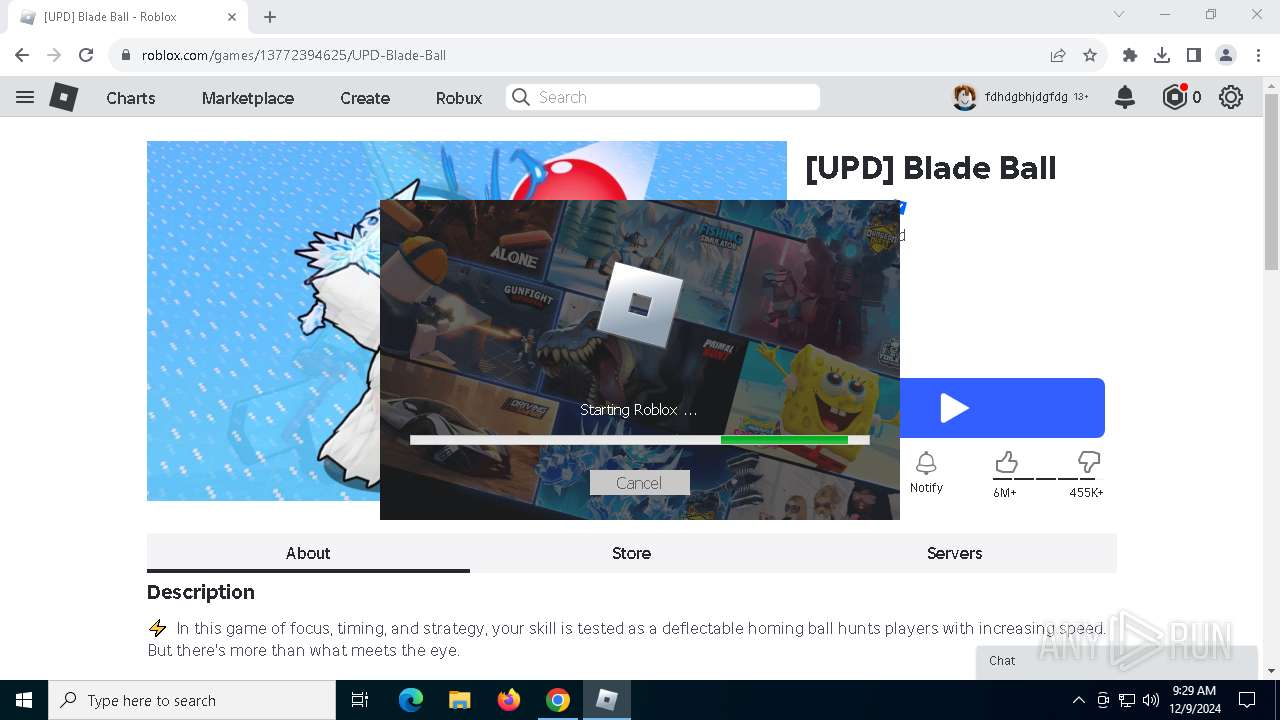The width and height of the screenshot is (1280, 720).
Task: Go back in browser history
Action: pos(22,55)
